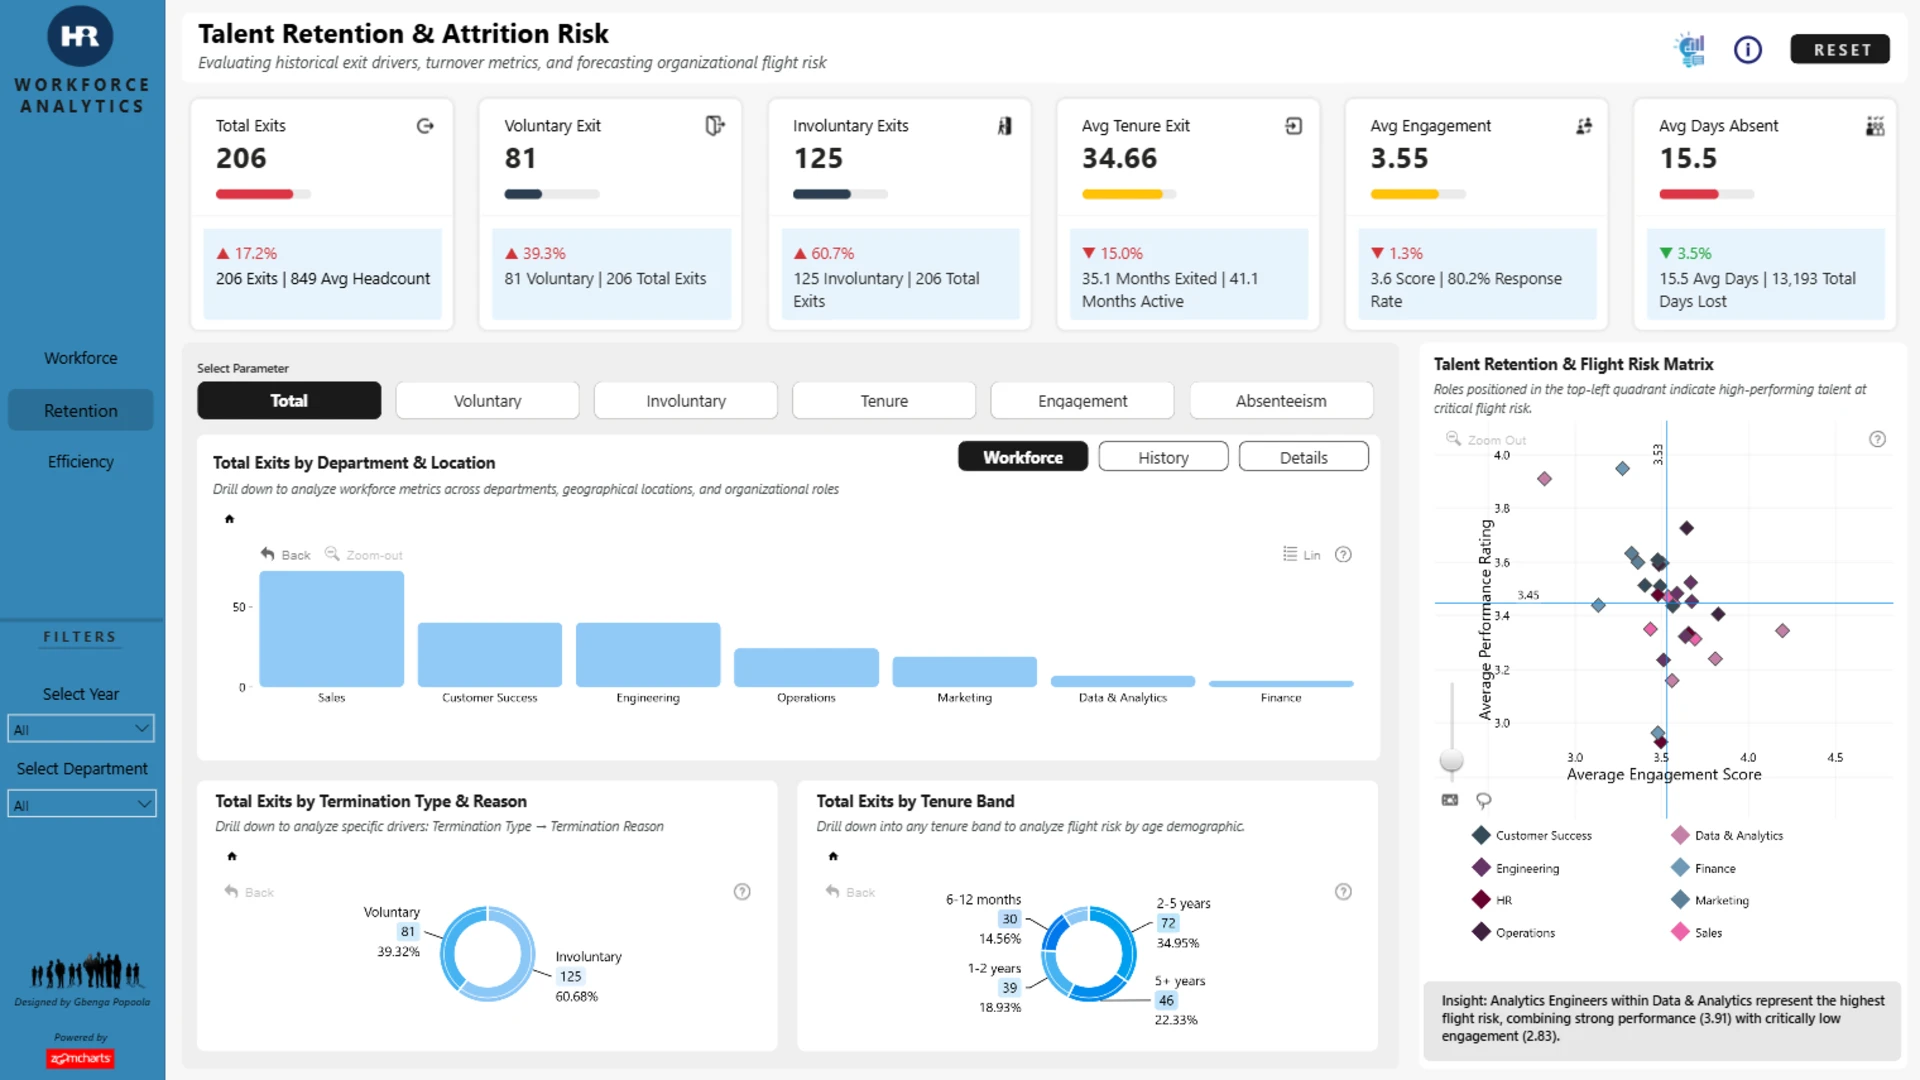
Task: Click the Lin scale icon on bar chart
Action: click(1290, 554)
